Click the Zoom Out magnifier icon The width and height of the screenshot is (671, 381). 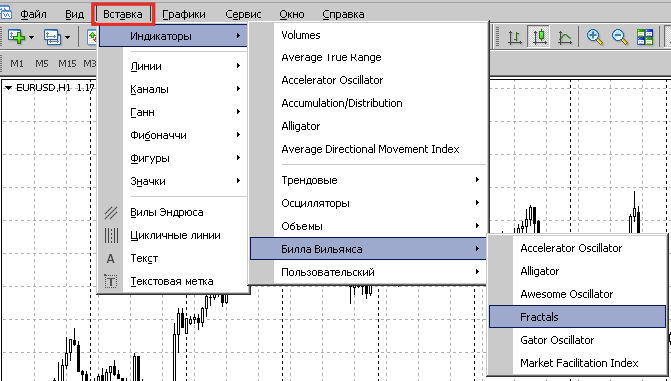coord(619,37)
